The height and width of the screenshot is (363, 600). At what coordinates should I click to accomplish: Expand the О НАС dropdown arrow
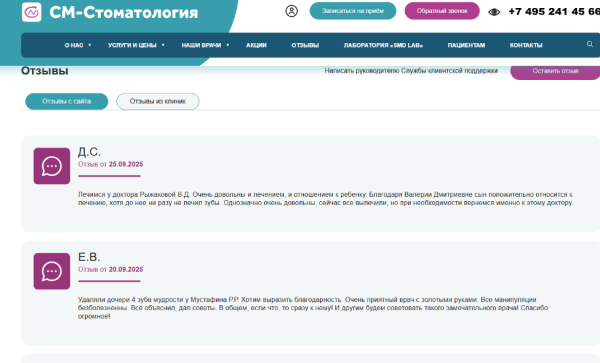[90, 45]
